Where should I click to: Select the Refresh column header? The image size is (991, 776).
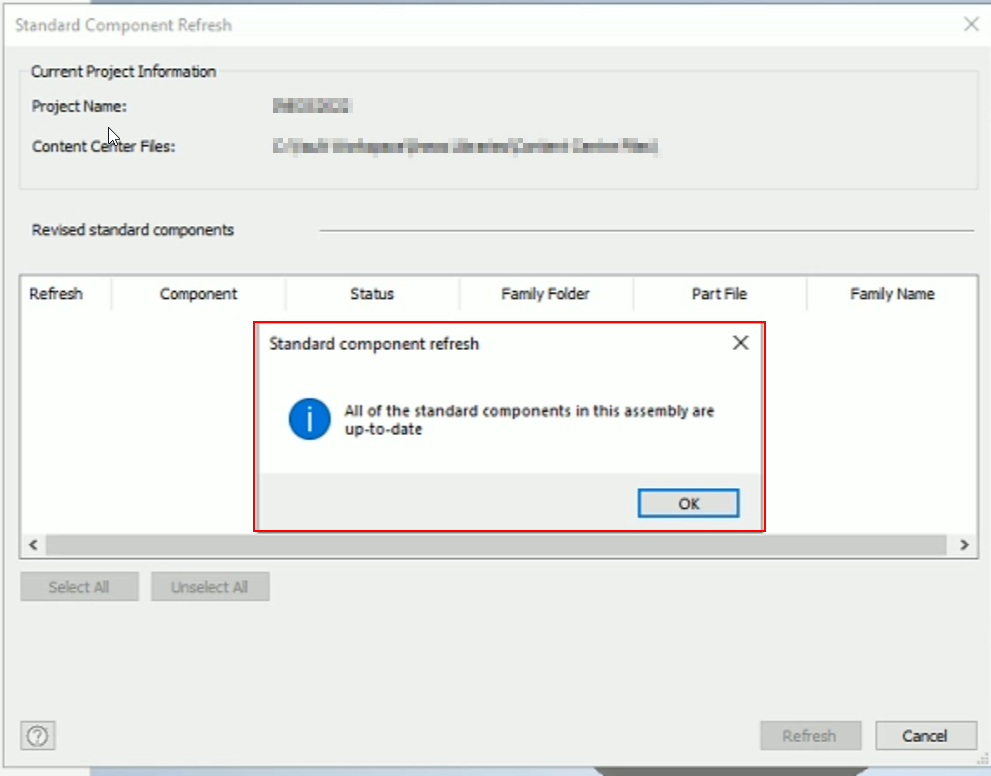57,293
